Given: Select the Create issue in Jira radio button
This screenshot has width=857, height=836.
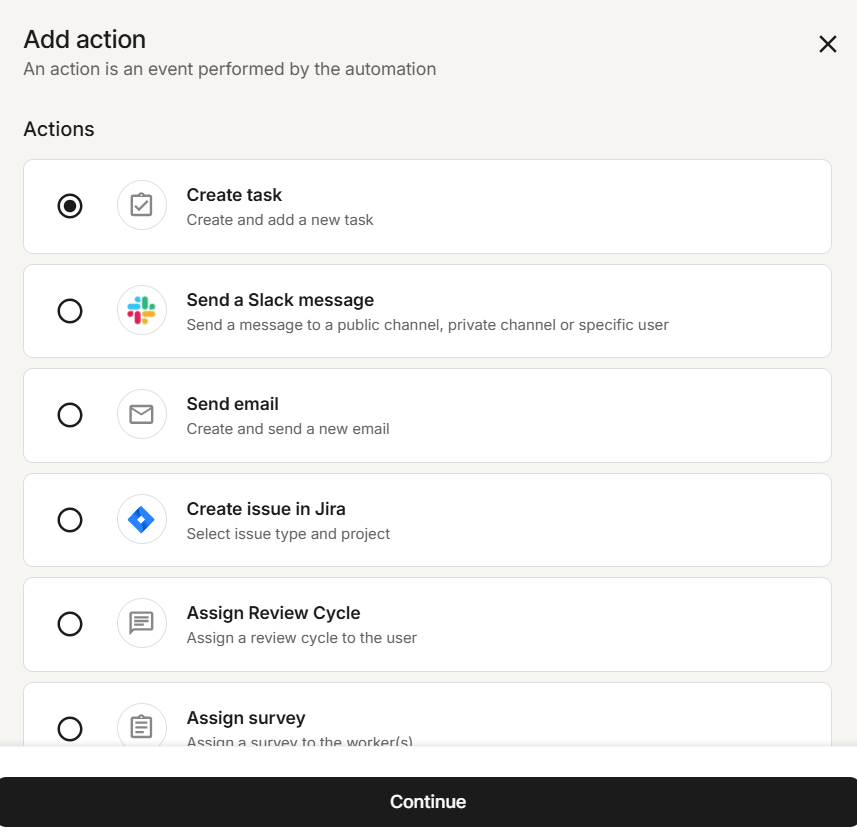Looking at the screenshot, I should [69, 519].
